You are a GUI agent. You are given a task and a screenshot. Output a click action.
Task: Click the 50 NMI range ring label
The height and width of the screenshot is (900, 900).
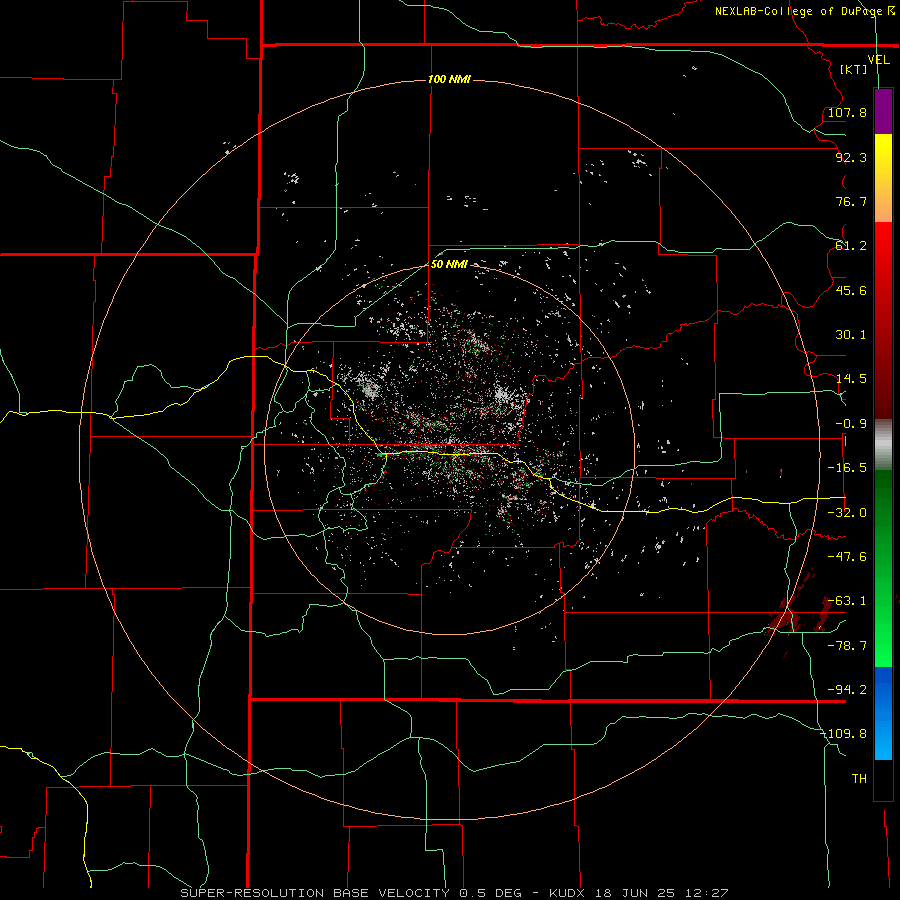coord(449,264)
